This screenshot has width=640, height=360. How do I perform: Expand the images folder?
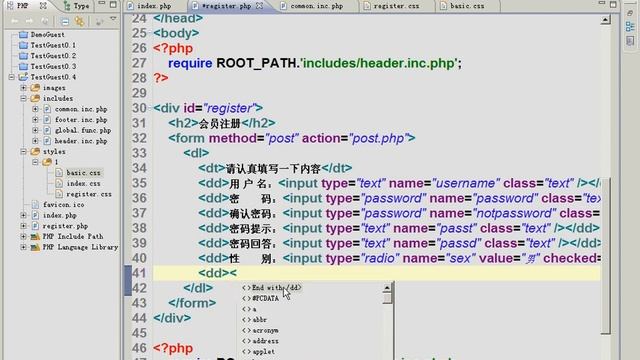[23, 88]
